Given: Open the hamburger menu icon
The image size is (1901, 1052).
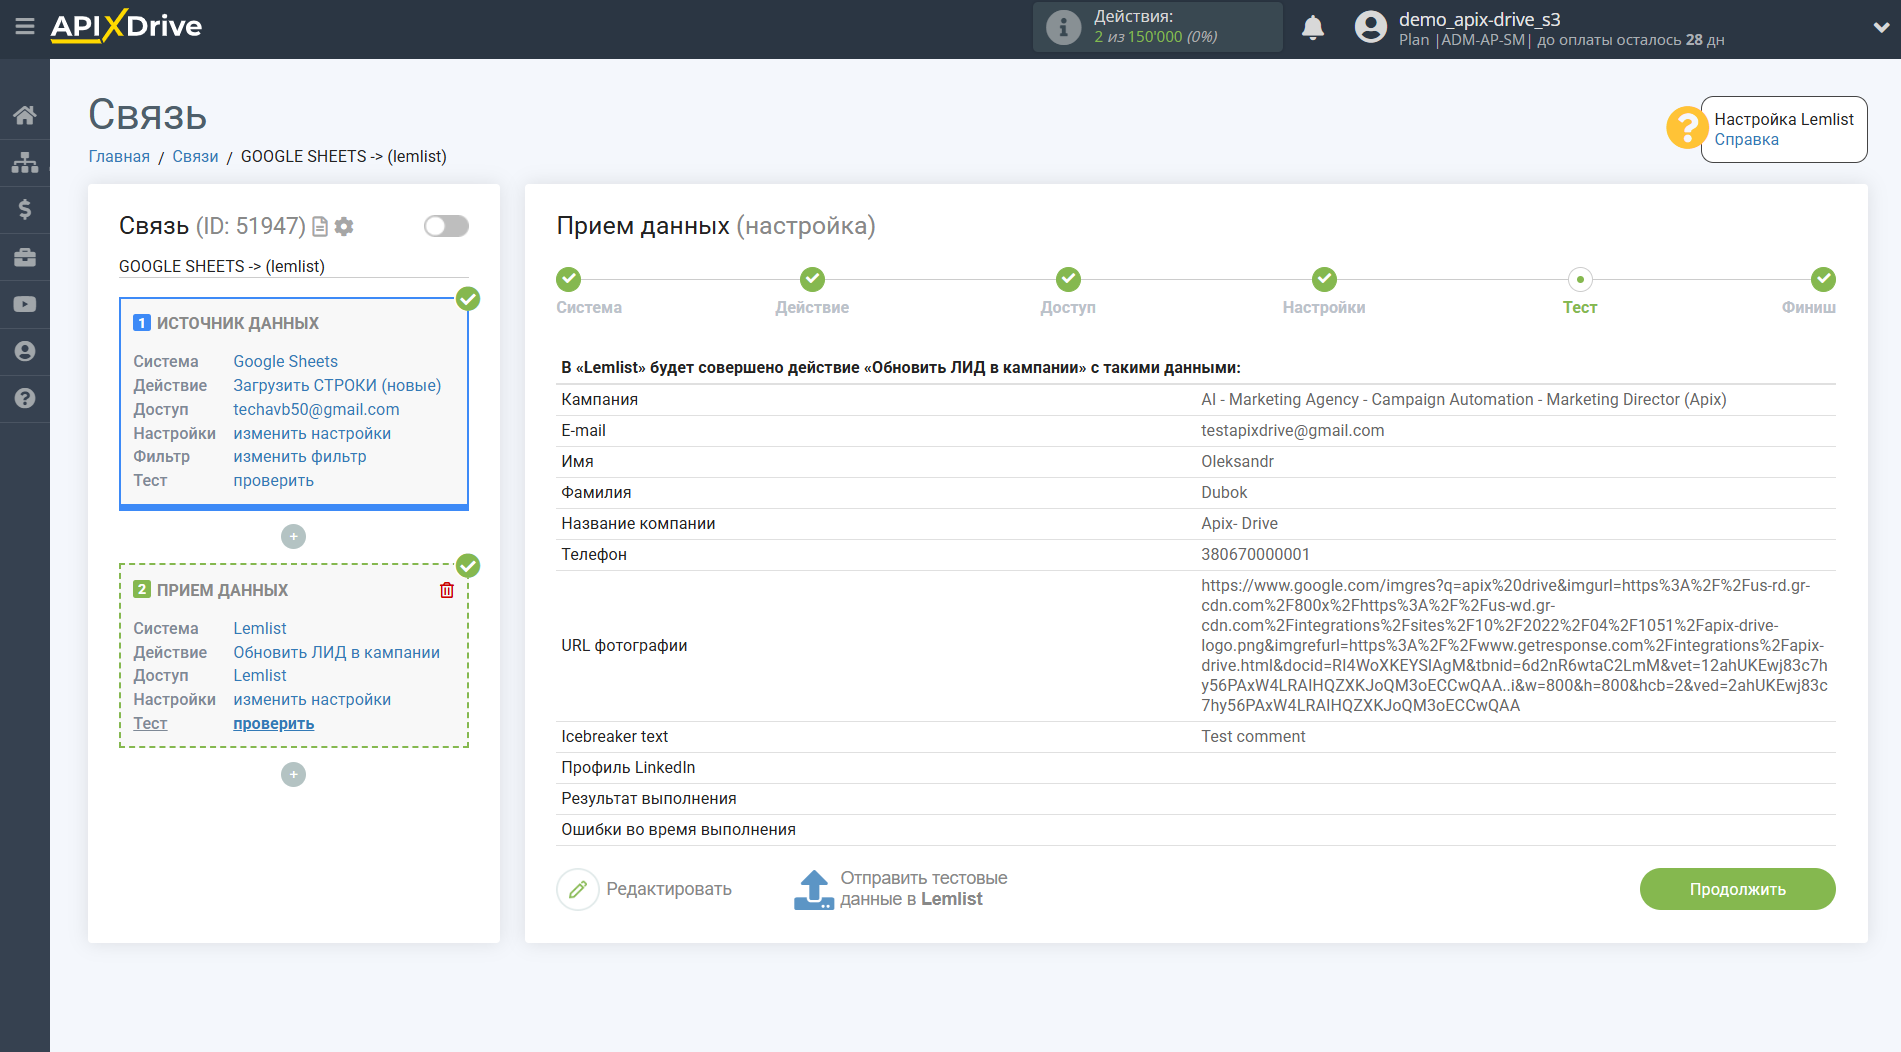Looking at the screenshot, I should (25, 27).
